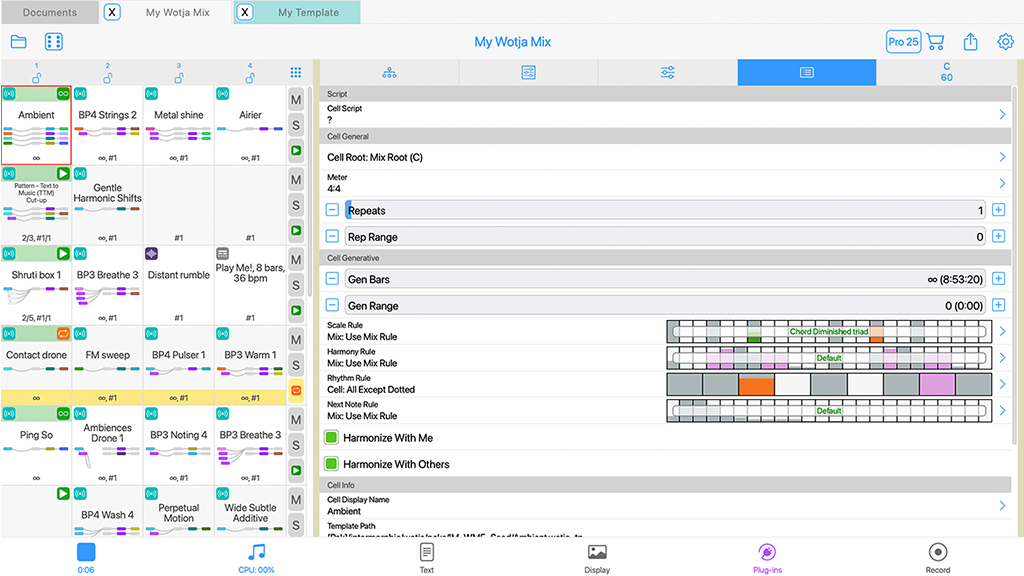This screenshot has width=1024, height=576.
Task: Toggle the track 1 lock icon
Action: click(x=37, y=77)
